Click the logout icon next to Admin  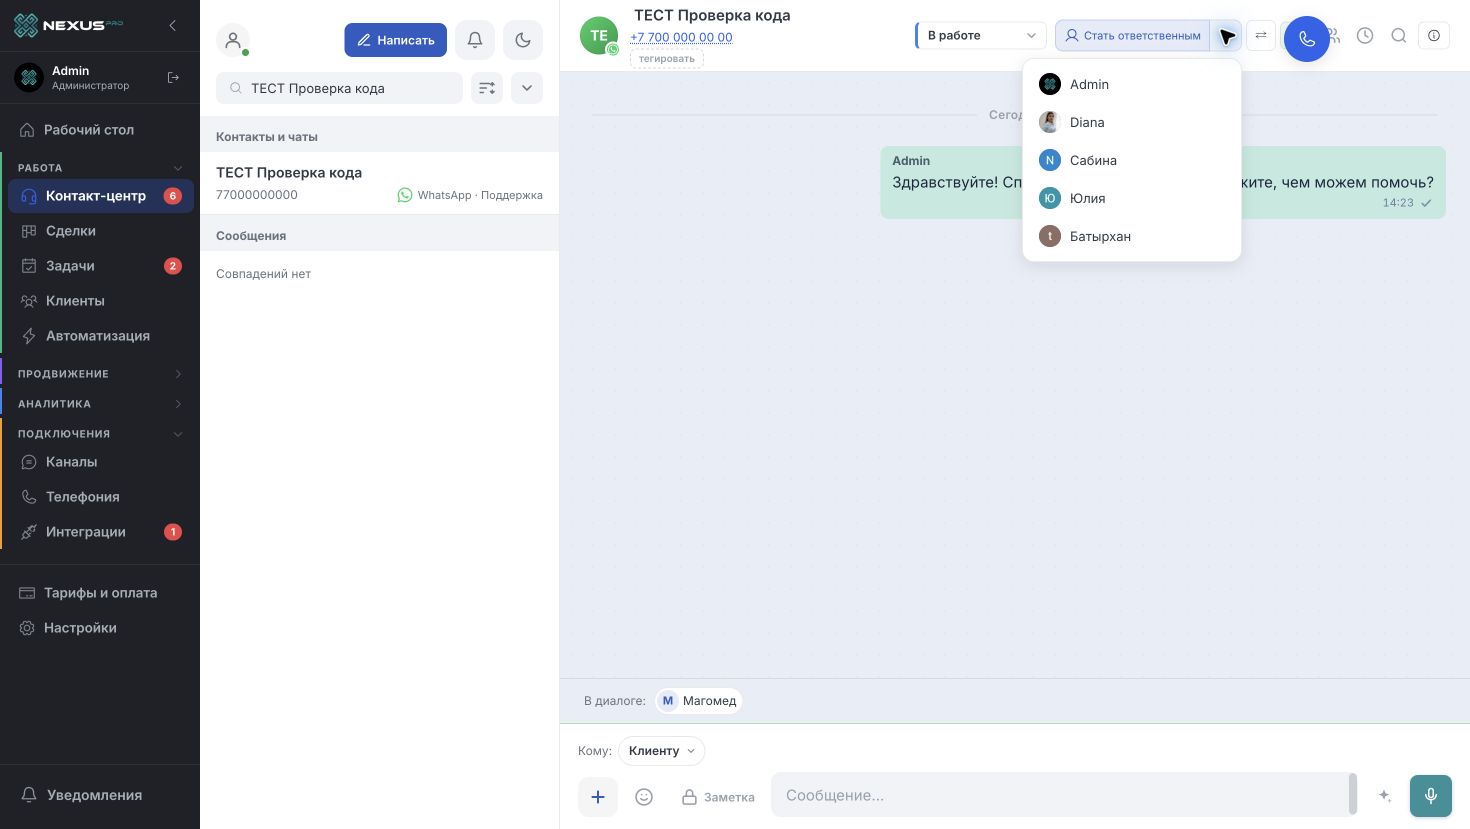click(x=173, y=77)
